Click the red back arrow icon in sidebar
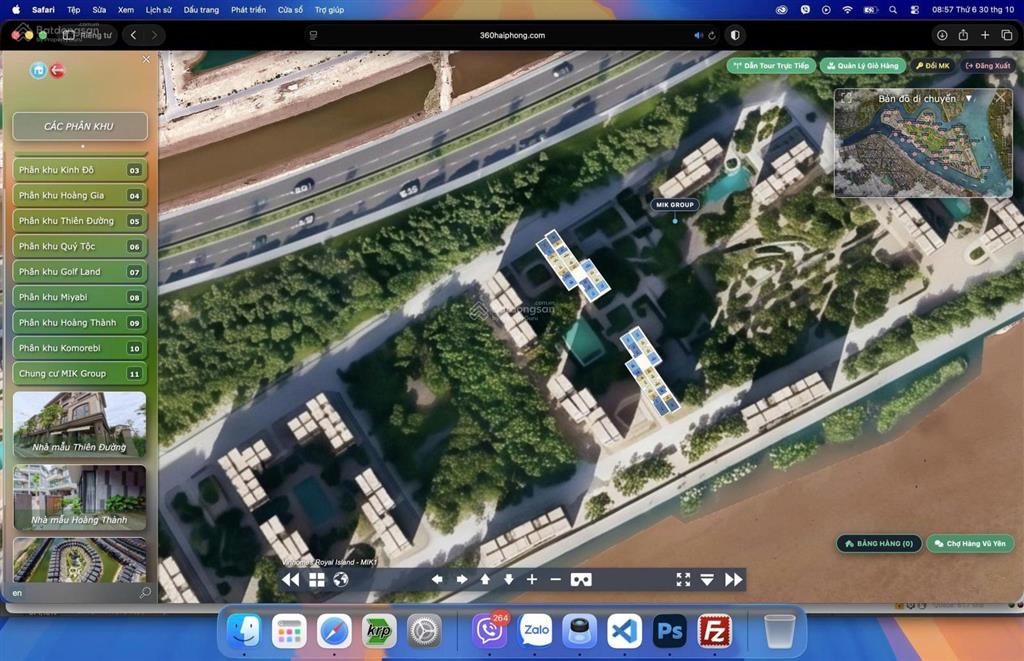The image size is (1024, 661). 57,70
